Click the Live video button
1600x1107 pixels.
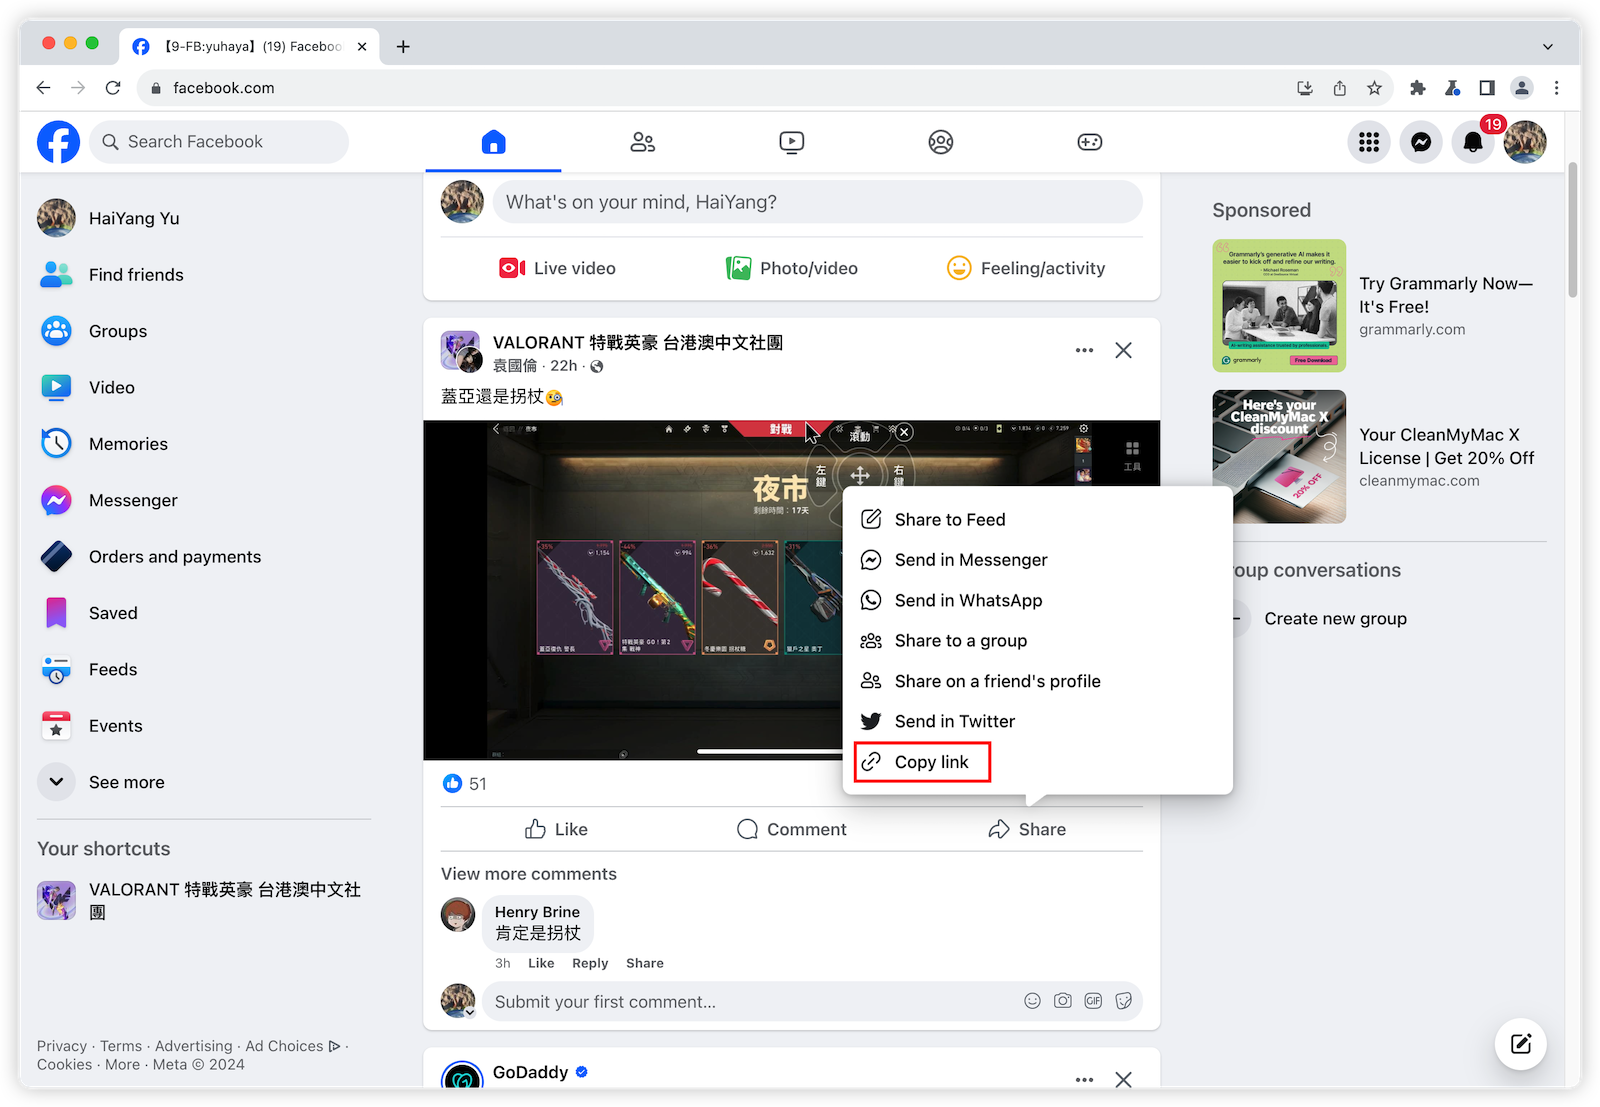(557, 268)
